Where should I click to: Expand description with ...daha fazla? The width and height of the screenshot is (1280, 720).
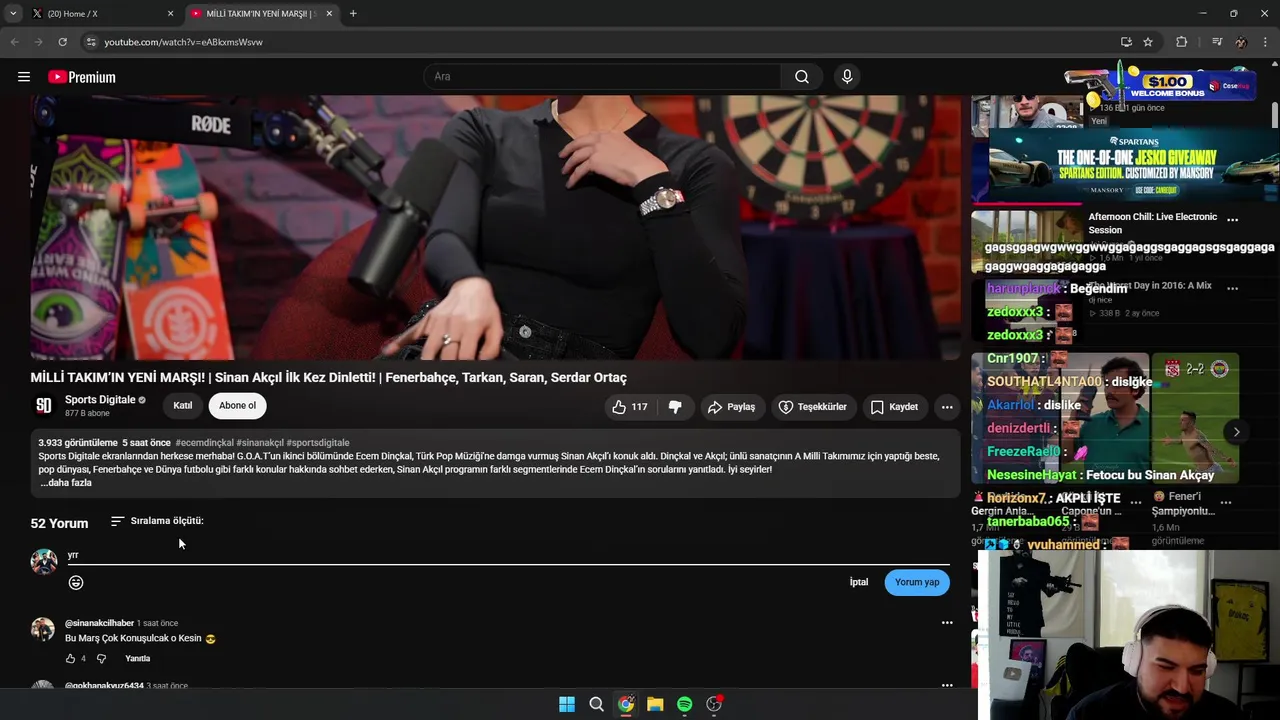pyautogui.click(x=66, y=483)
